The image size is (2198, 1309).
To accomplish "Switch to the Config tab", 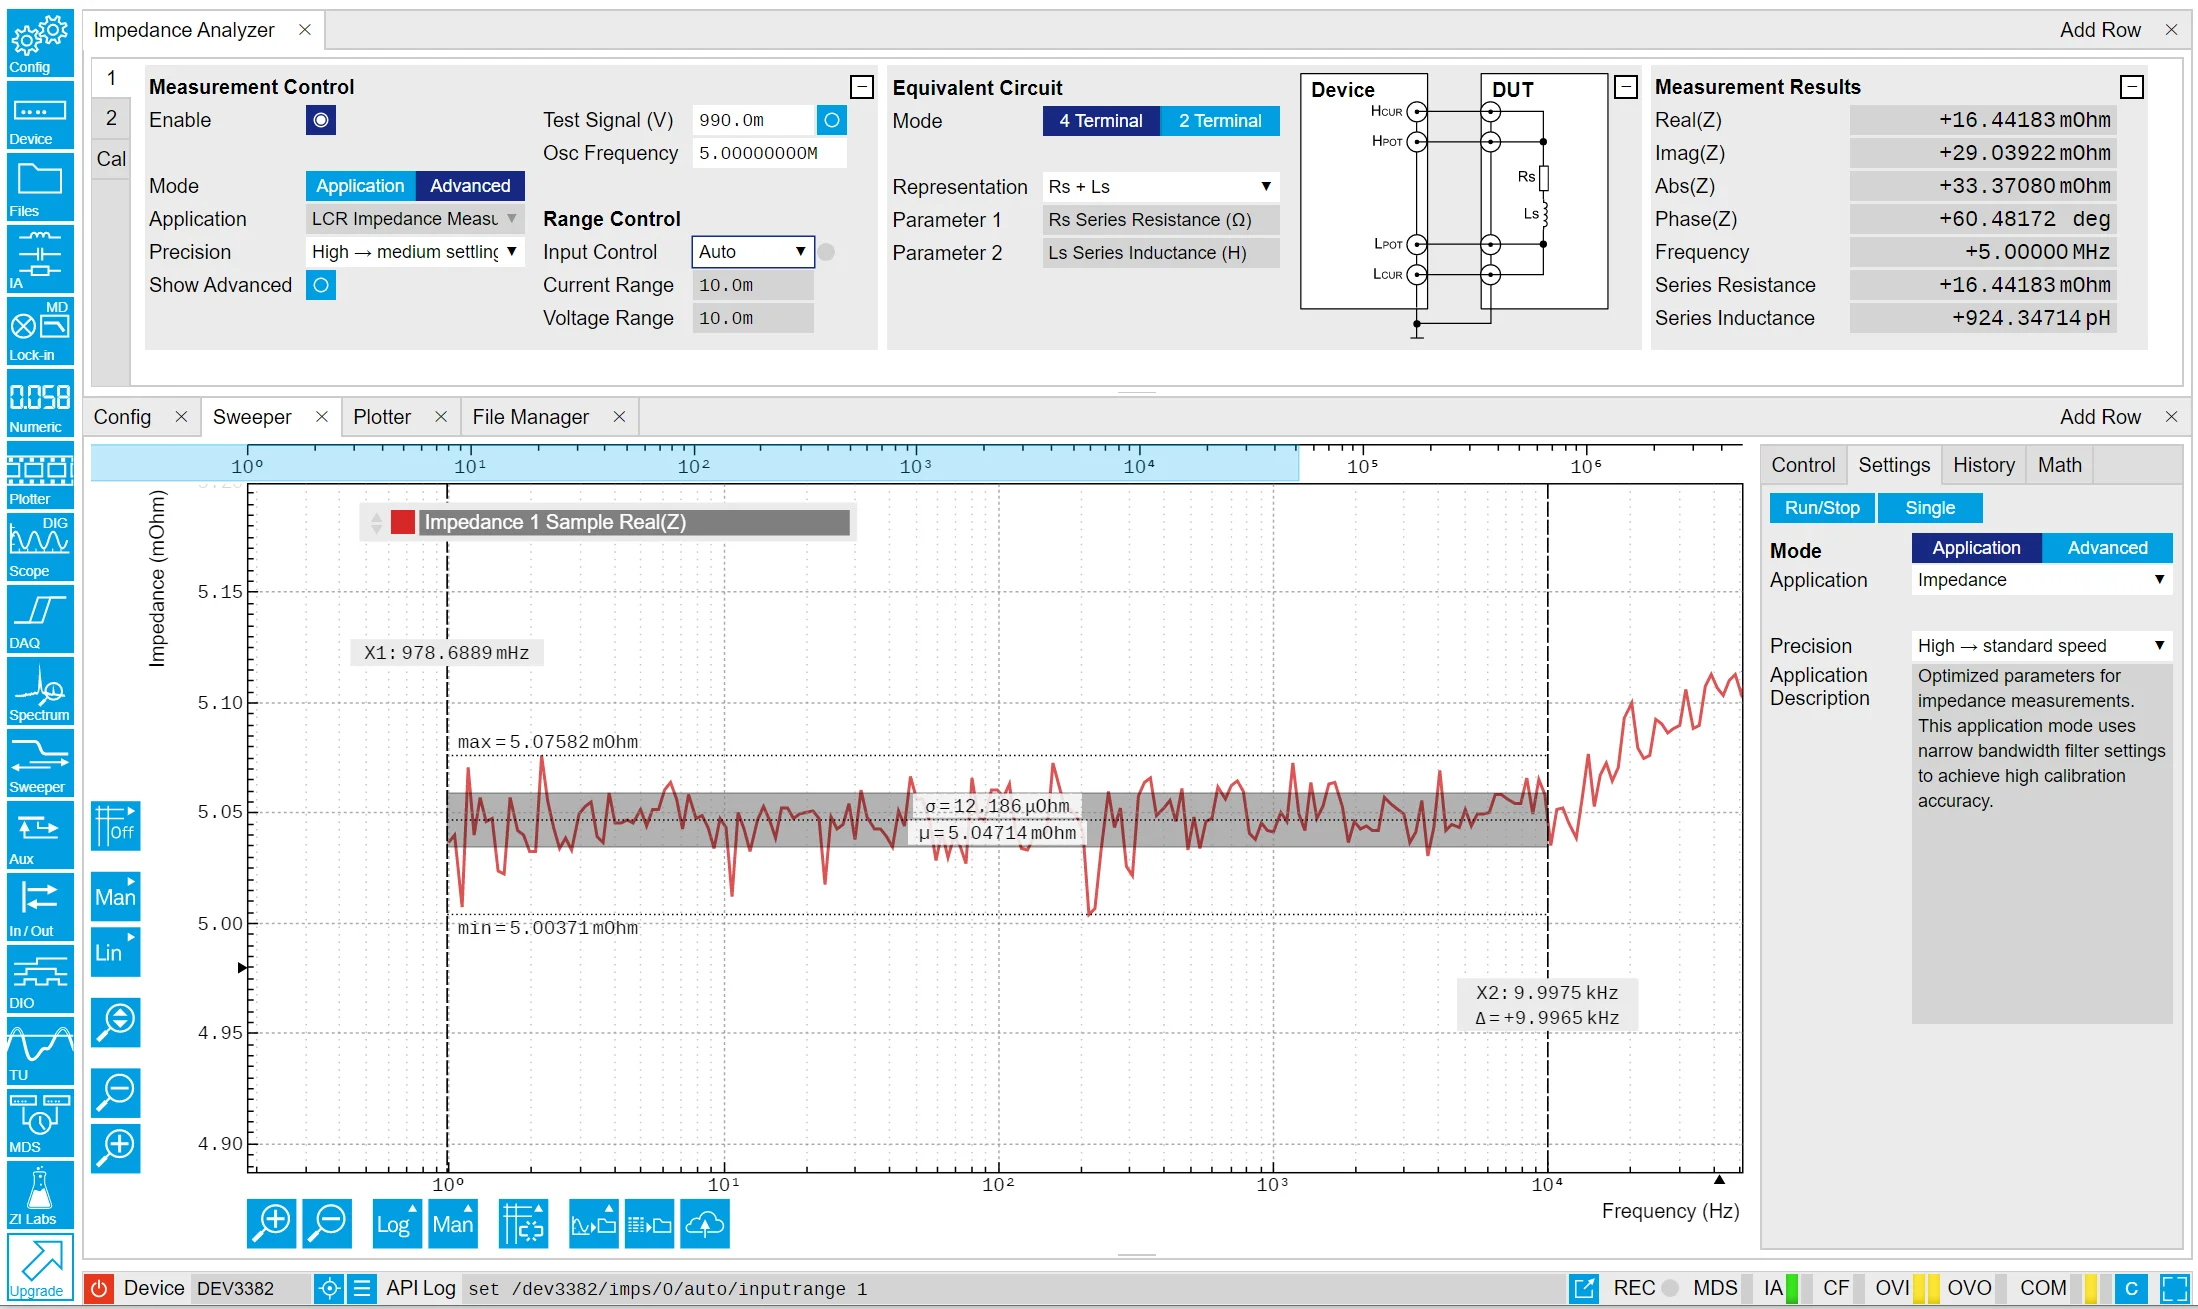I will (x=122, y=417).
